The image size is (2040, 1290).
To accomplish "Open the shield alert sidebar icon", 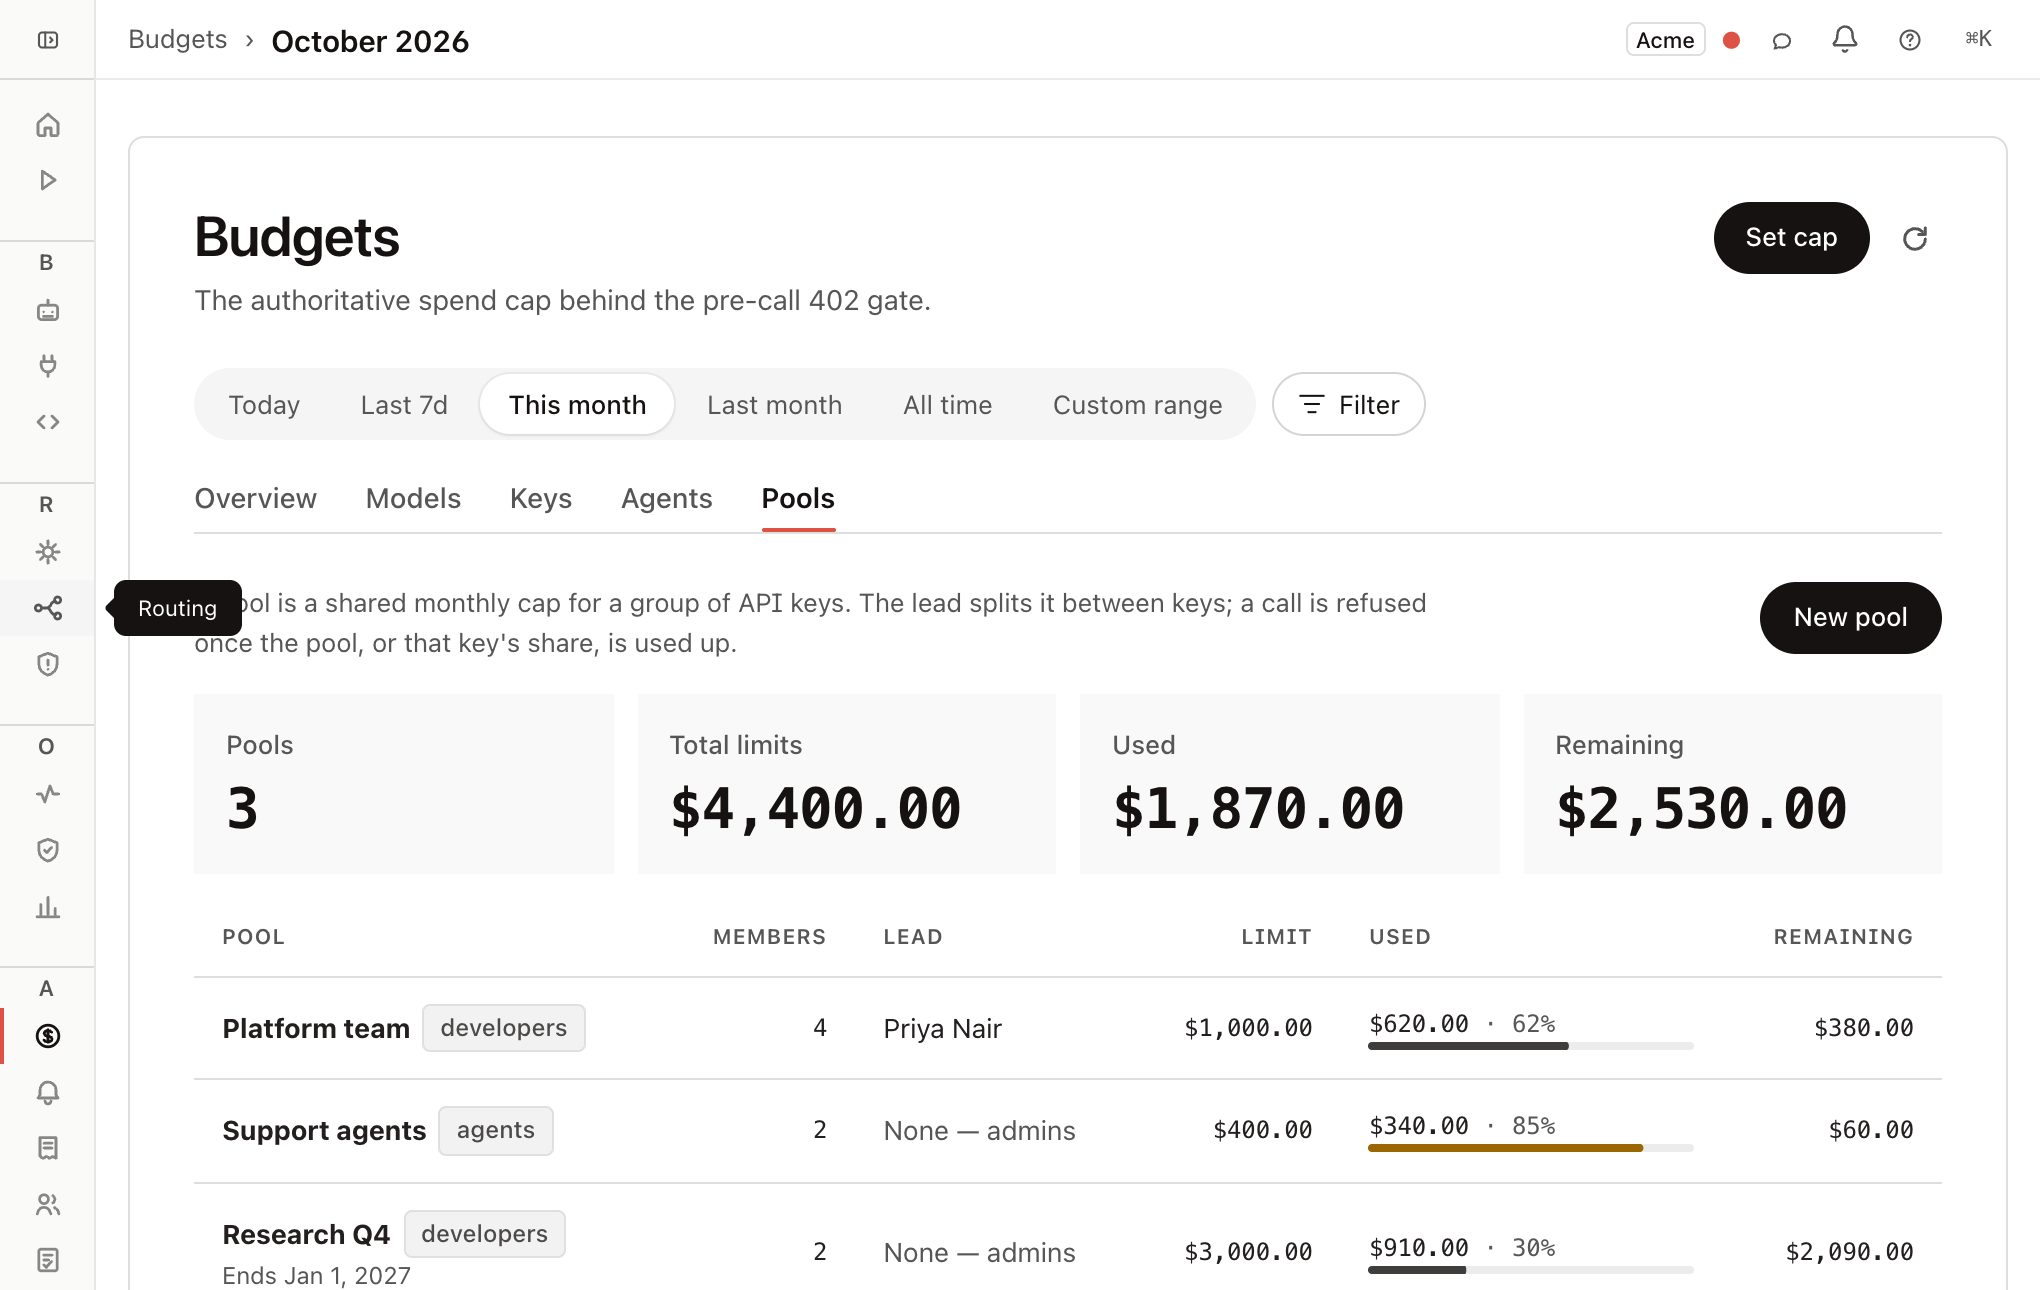I will point(47,664).
